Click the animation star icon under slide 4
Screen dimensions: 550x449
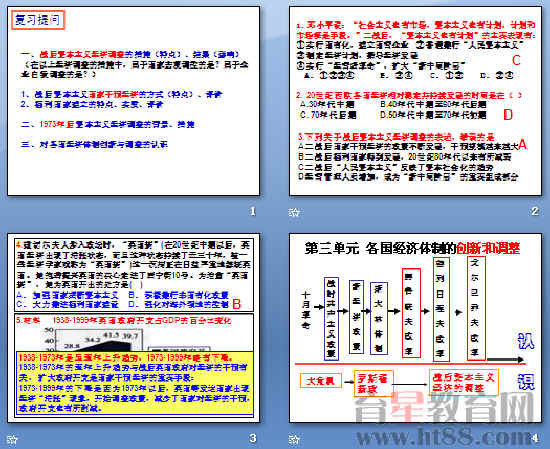[x=294, y=439]
